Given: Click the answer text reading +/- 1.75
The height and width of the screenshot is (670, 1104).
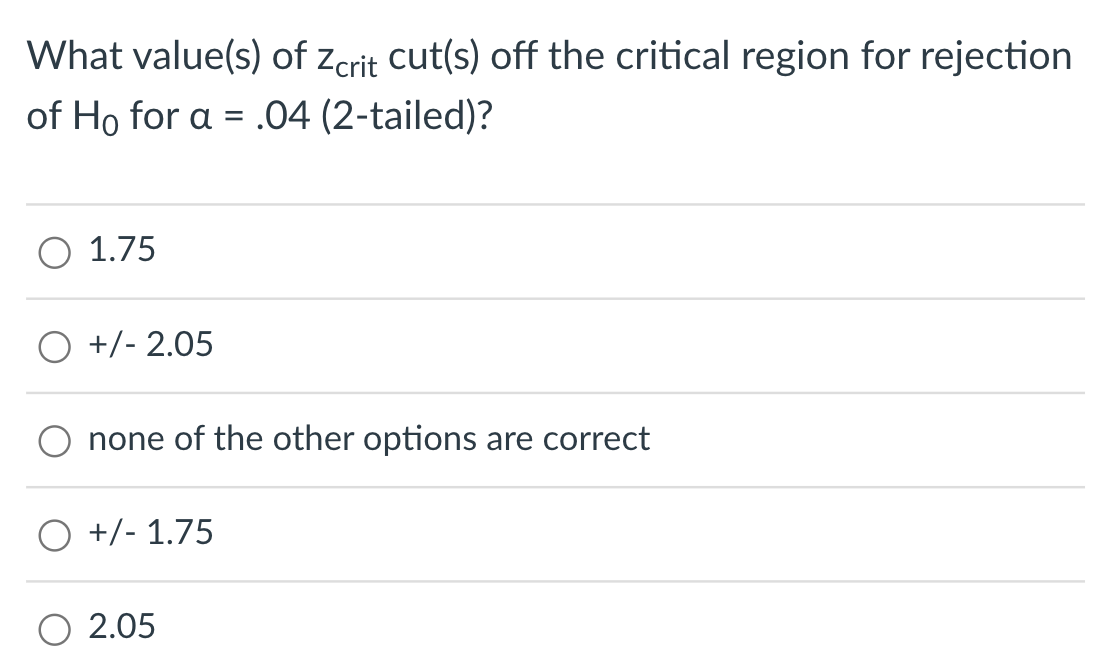Looking at the screenshot, I should coord(150,533).
